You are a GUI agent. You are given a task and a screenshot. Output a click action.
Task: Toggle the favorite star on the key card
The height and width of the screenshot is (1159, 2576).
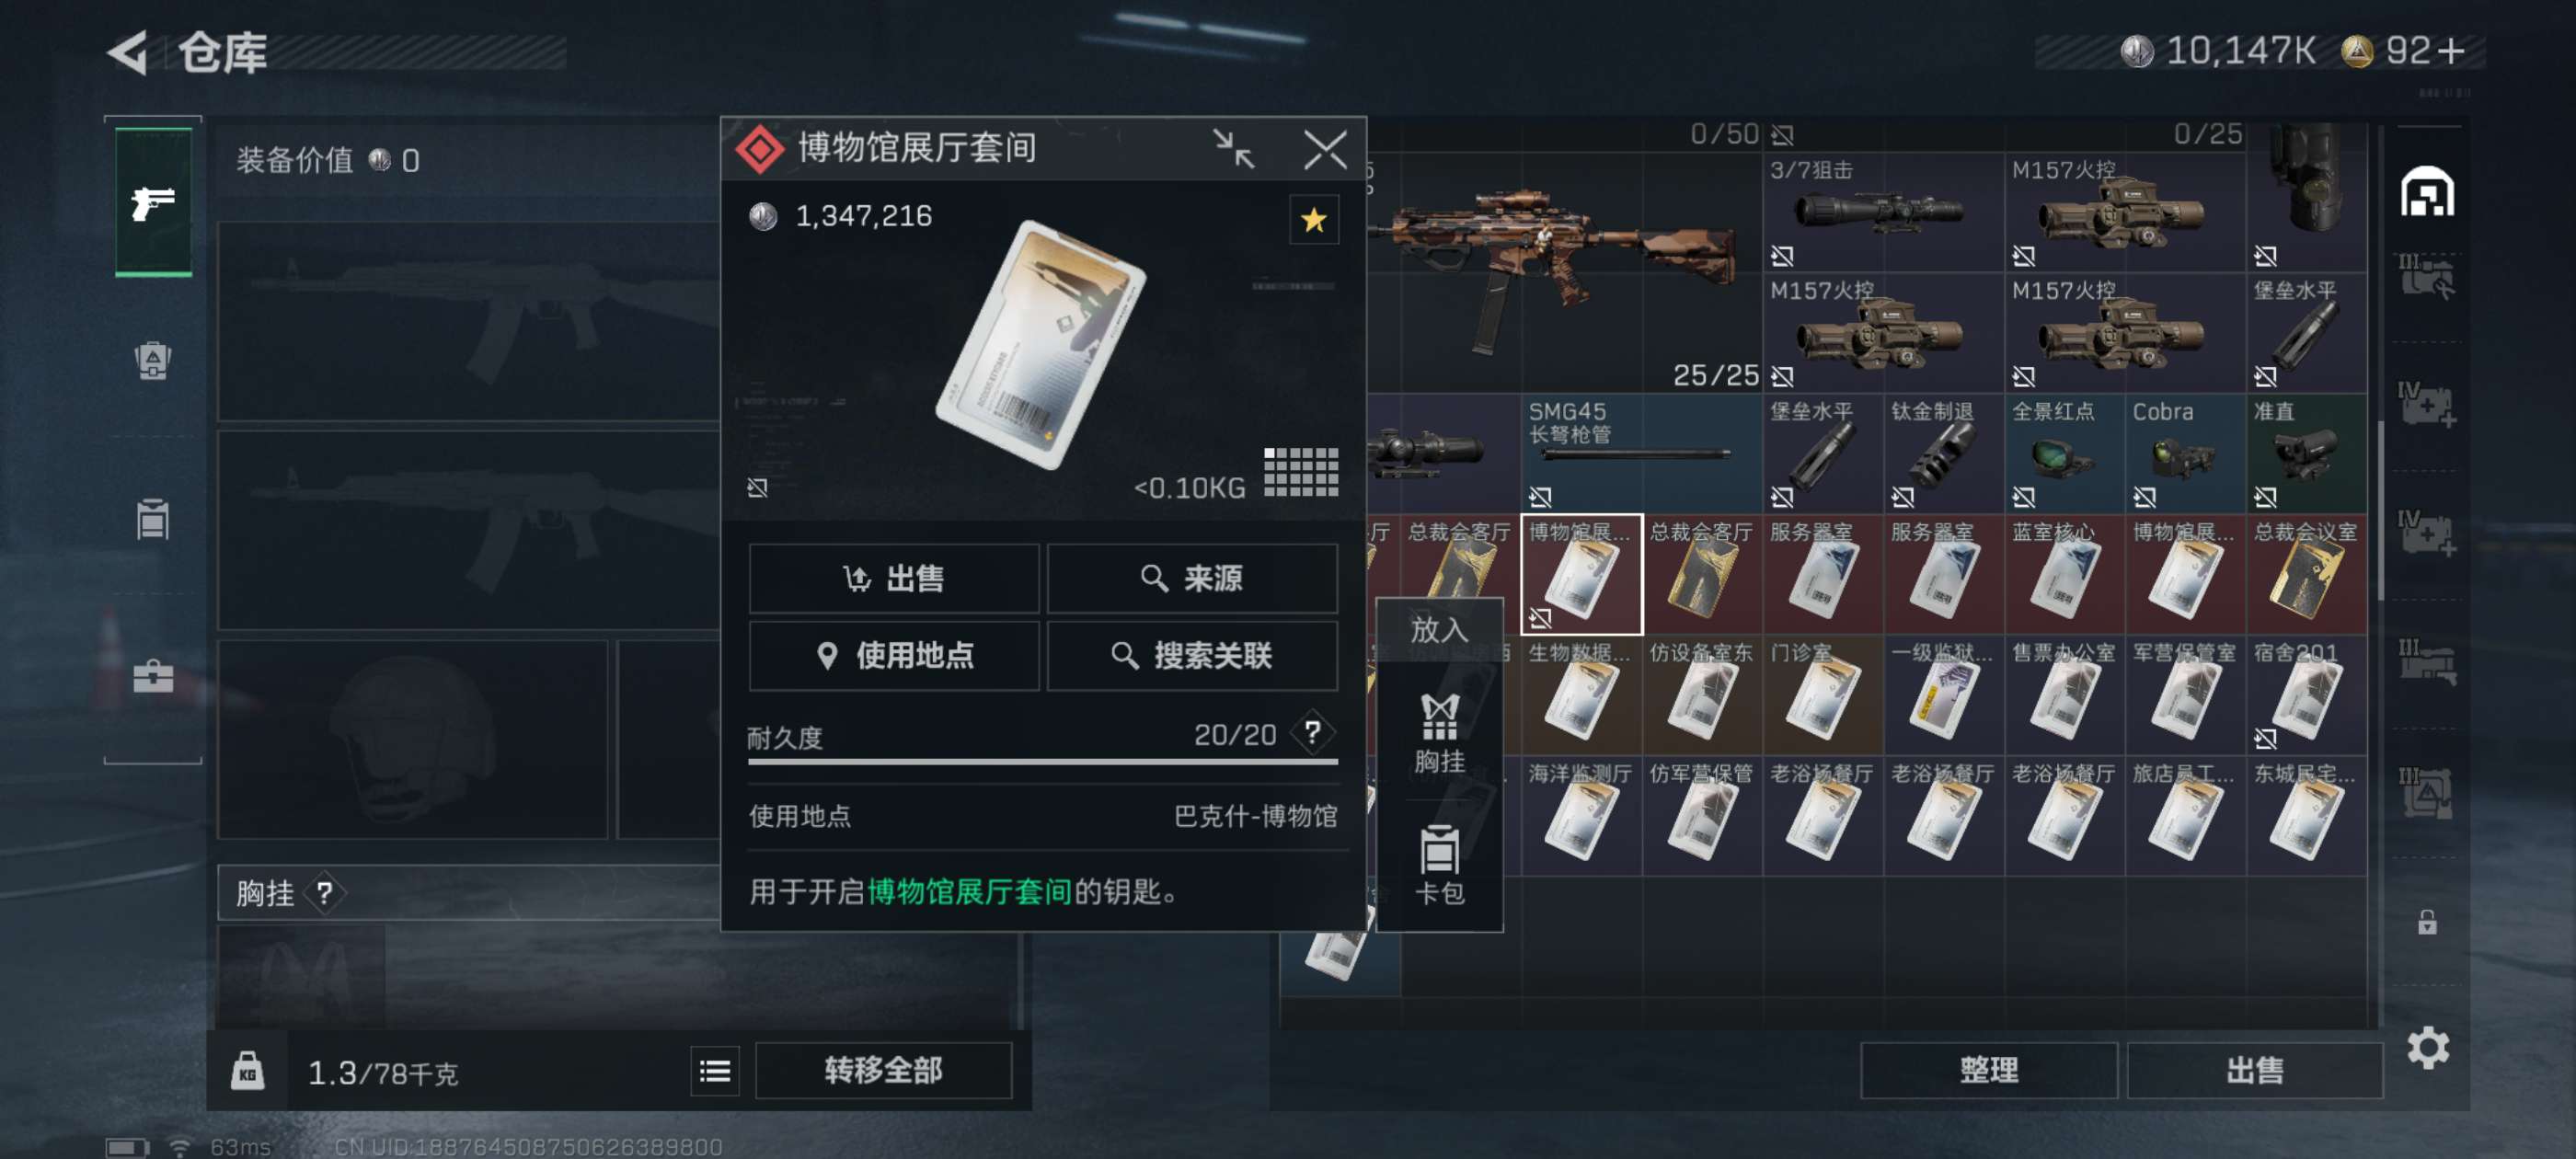(x=1313, y=219)
